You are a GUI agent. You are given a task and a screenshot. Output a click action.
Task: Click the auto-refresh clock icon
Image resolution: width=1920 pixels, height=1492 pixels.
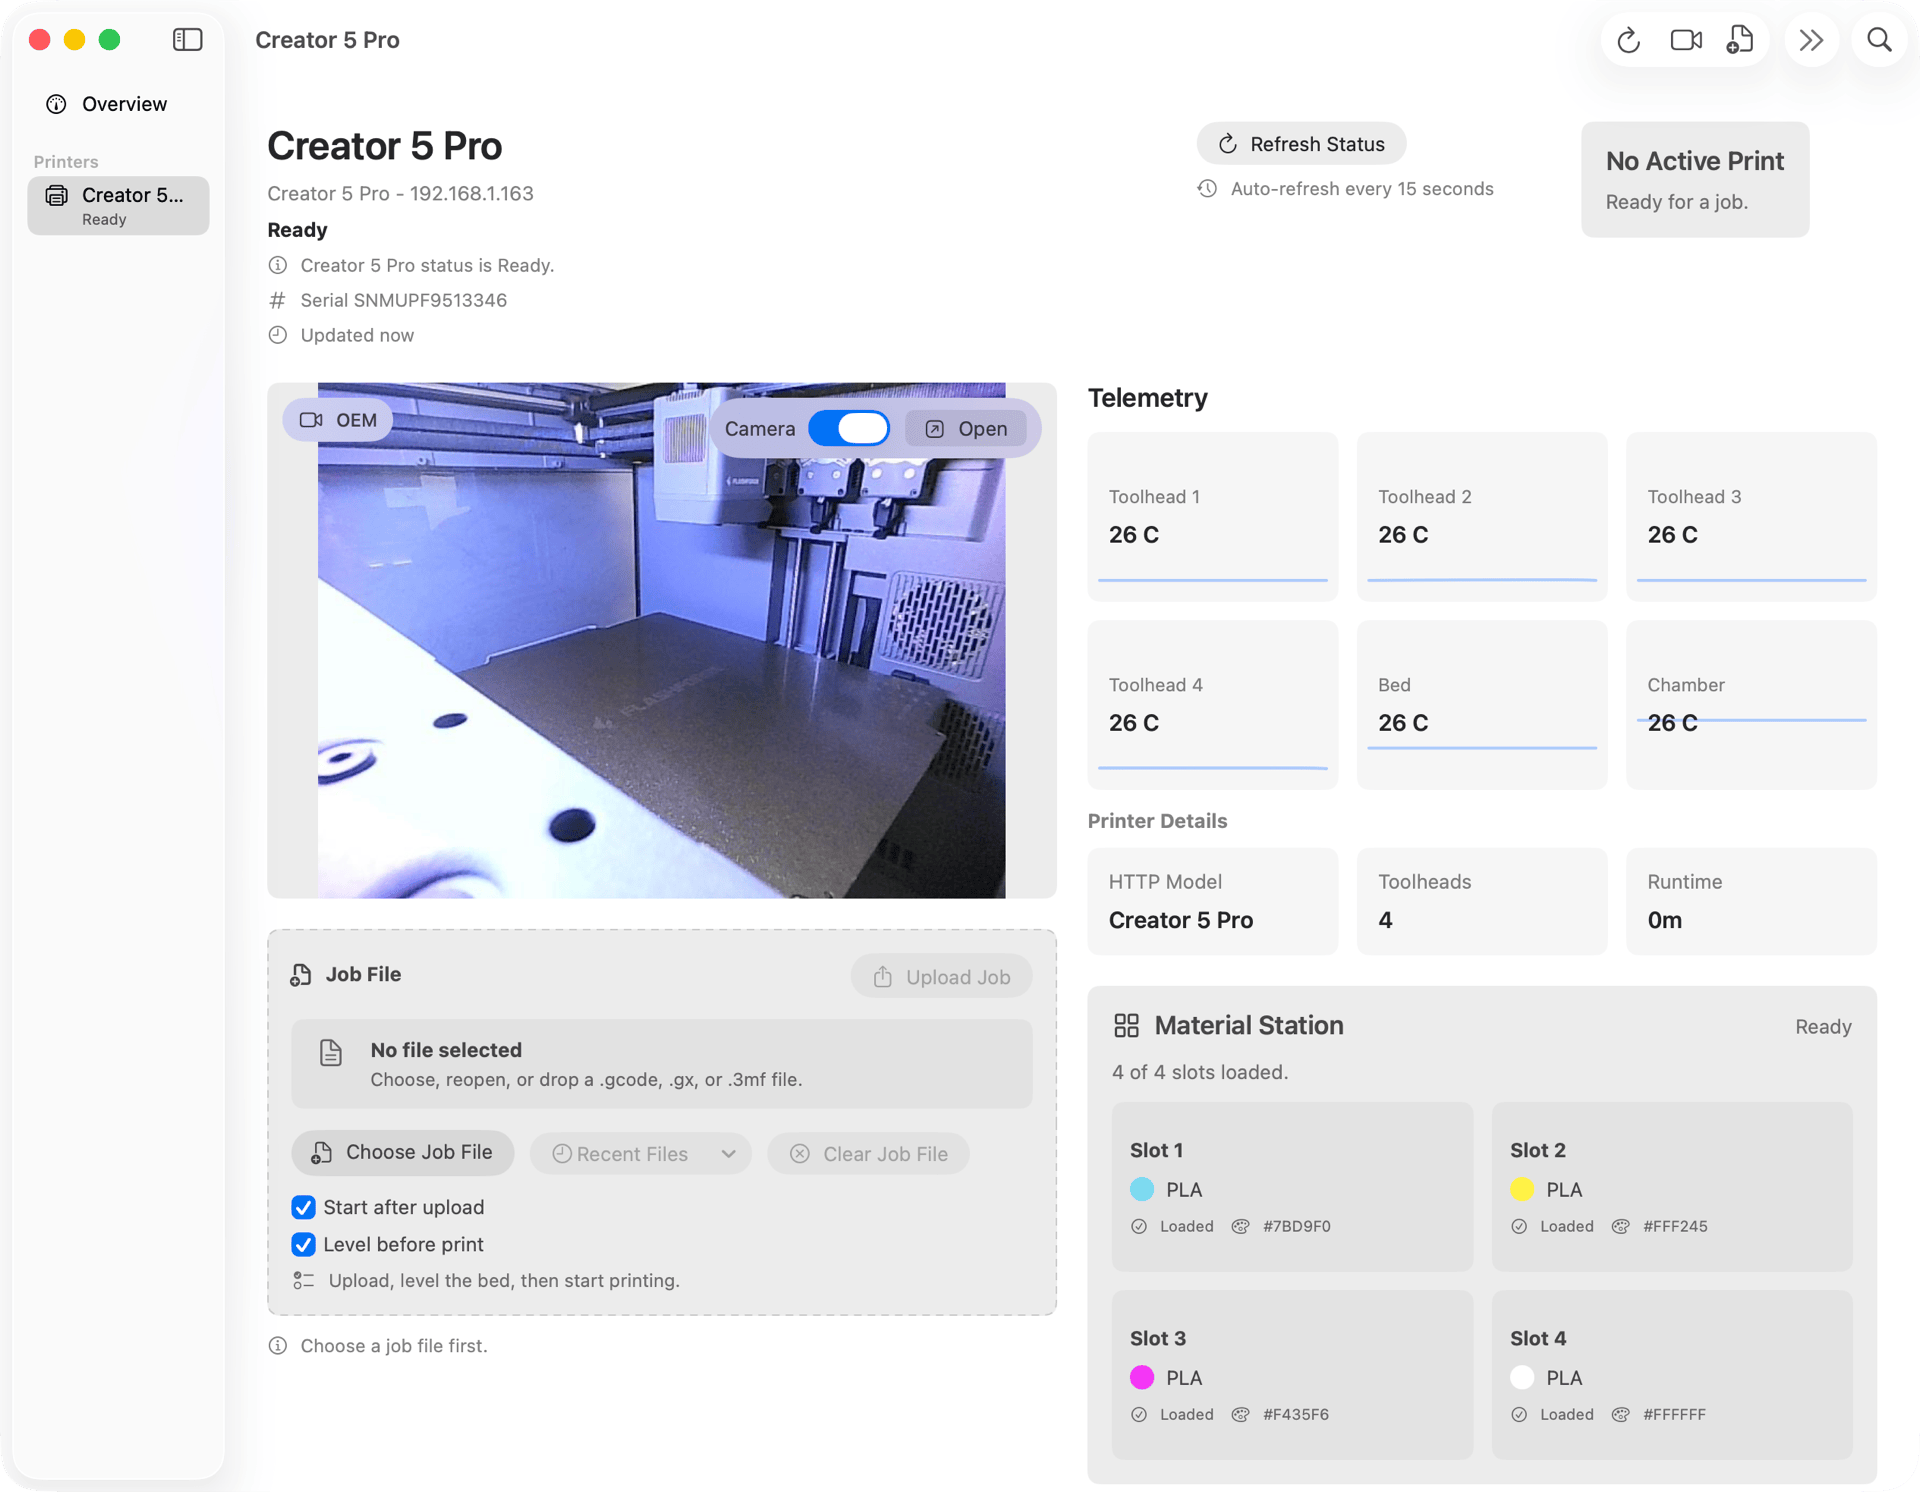(1207, 189)
